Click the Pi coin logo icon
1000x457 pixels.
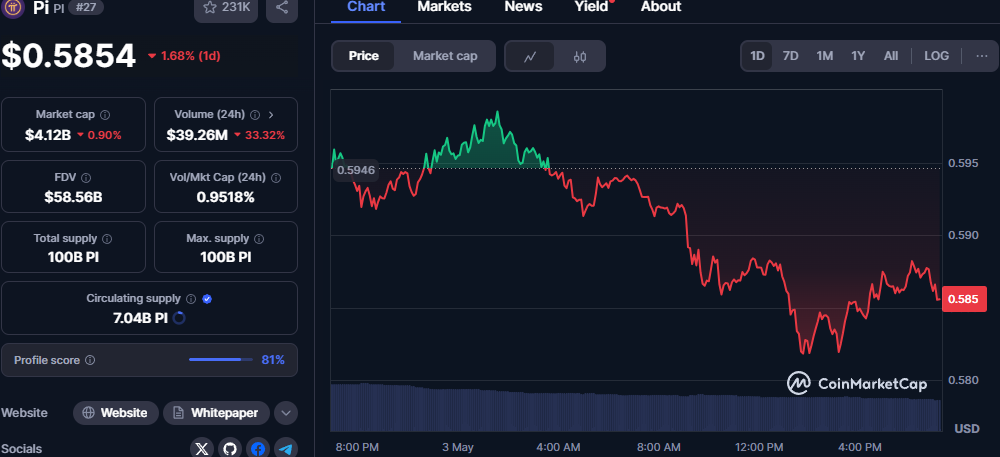13,7
